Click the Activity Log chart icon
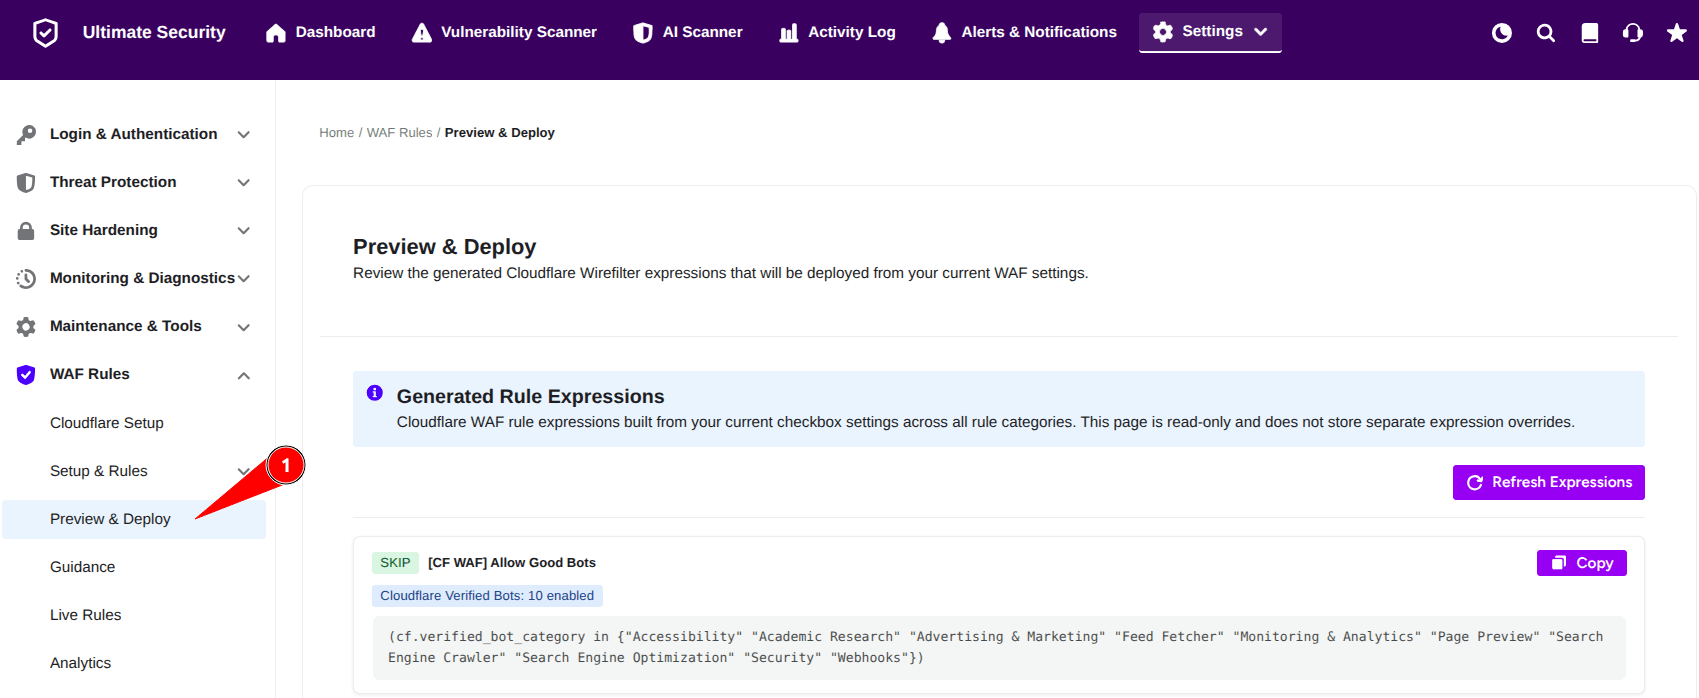This screenshot has width=1699, height=698. (789, 33)
